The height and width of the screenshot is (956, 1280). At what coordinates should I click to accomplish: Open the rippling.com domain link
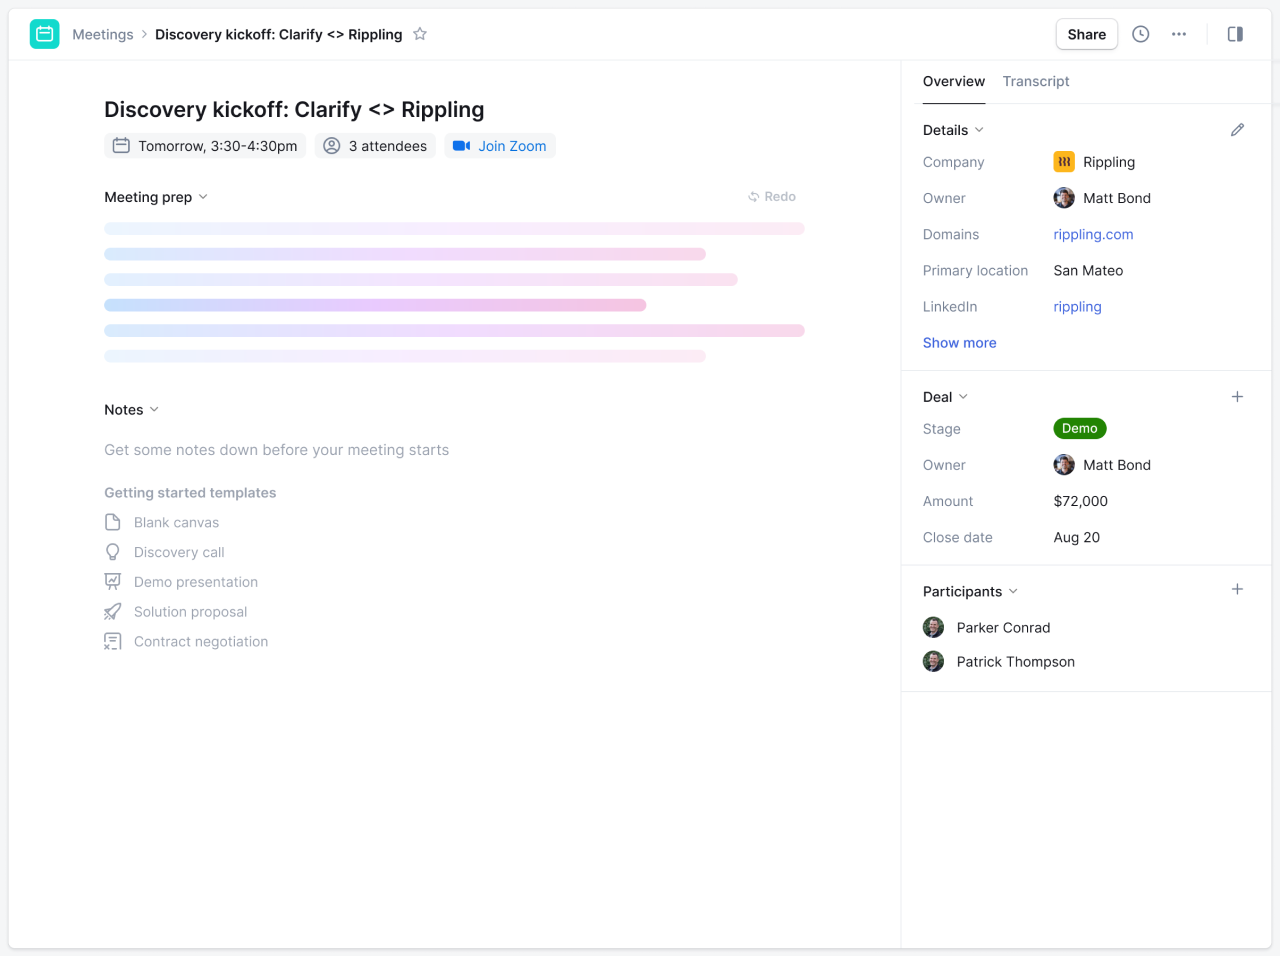1093,234
